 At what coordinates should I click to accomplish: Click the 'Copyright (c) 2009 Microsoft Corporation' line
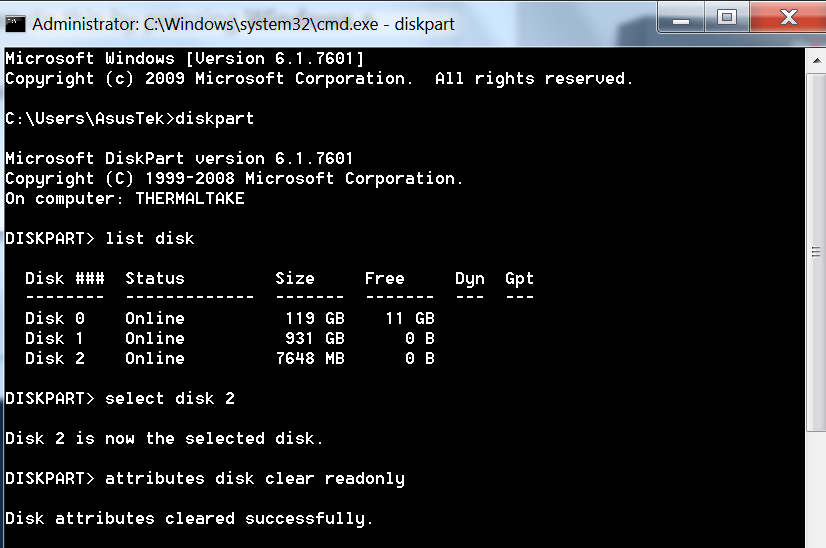(319, 79)
